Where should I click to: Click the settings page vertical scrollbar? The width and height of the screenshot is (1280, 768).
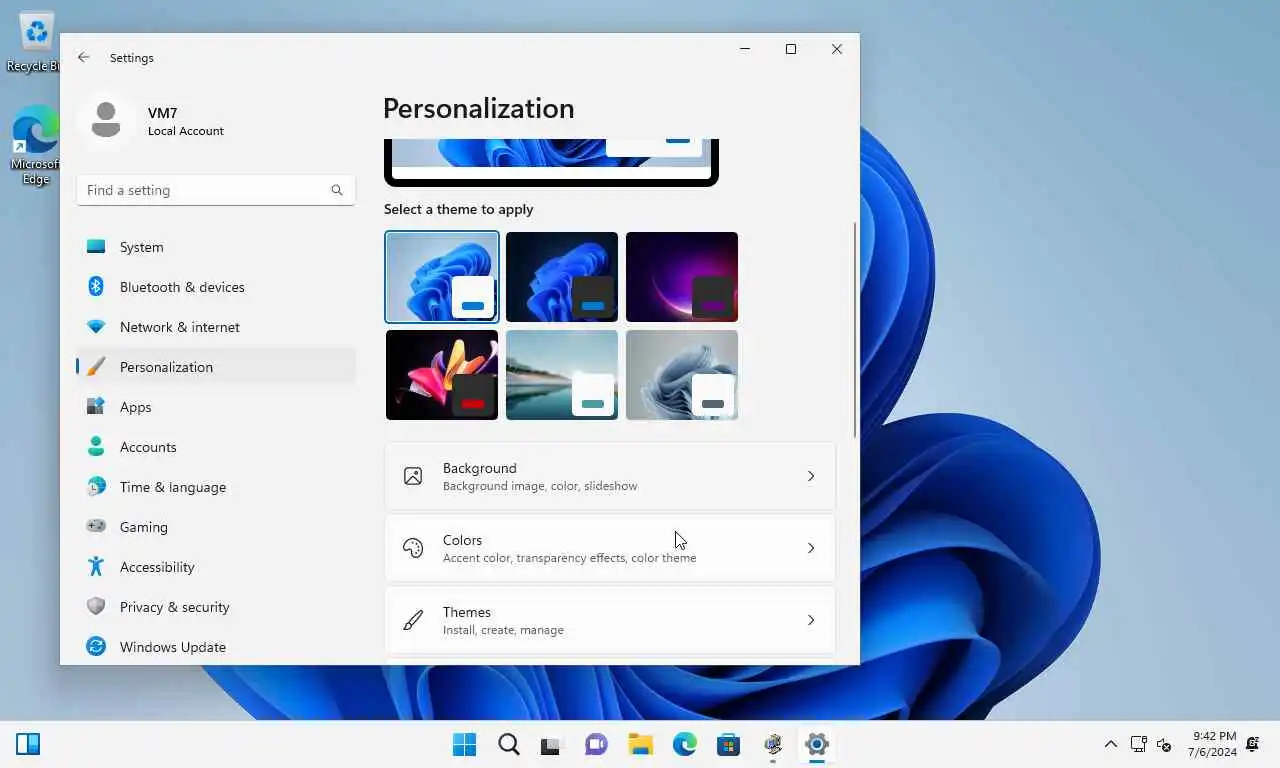point(855,328)
